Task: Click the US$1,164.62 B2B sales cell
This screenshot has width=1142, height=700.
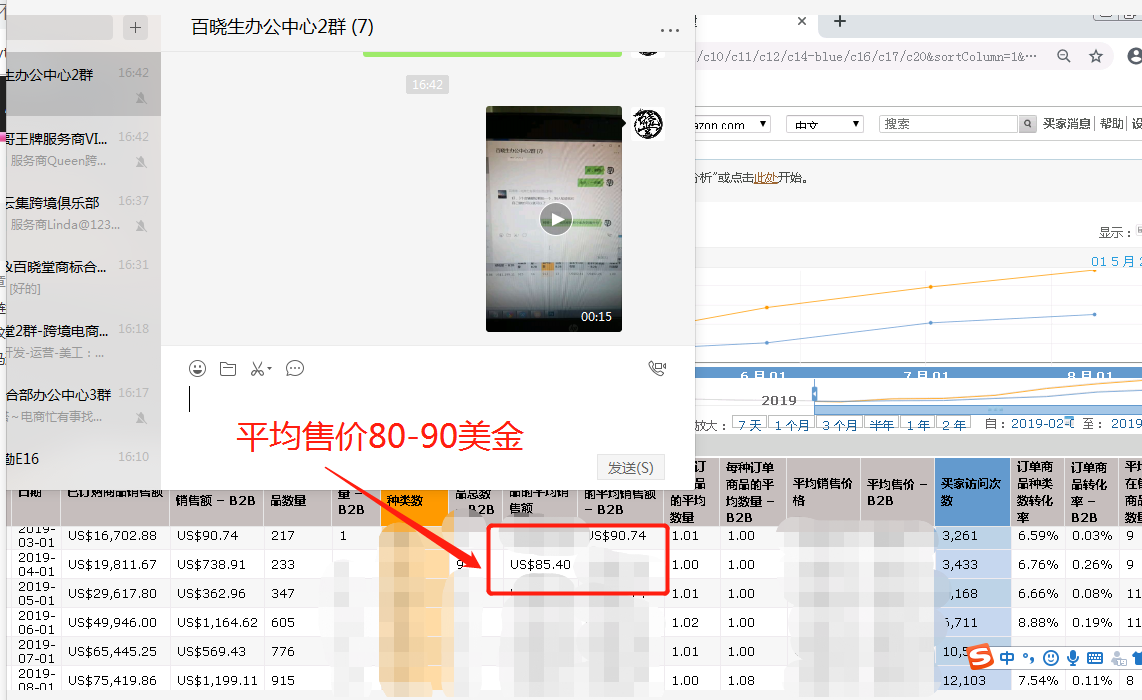Action: pyautogui.click(x=217, y=623)
